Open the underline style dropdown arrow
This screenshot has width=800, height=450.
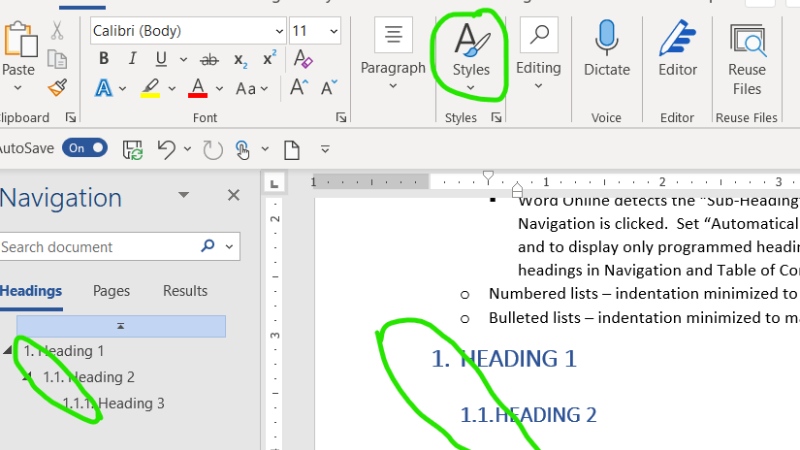[x=184, y=60]
